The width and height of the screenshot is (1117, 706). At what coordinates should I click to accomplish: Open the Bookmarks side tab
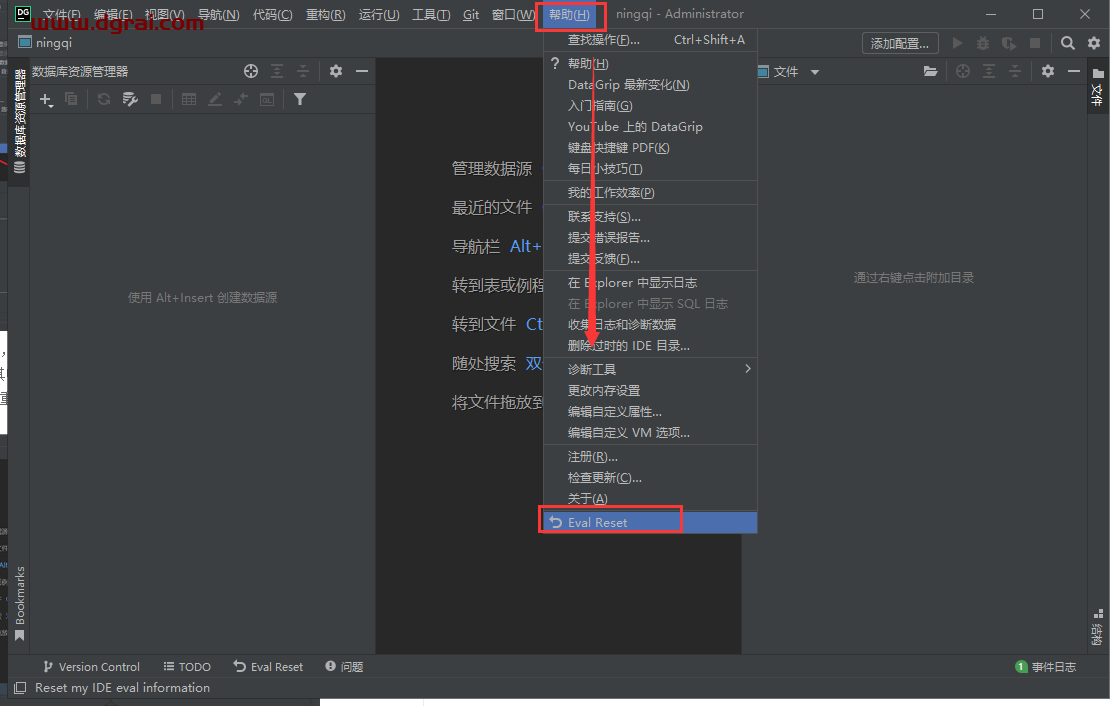(20, 603)
